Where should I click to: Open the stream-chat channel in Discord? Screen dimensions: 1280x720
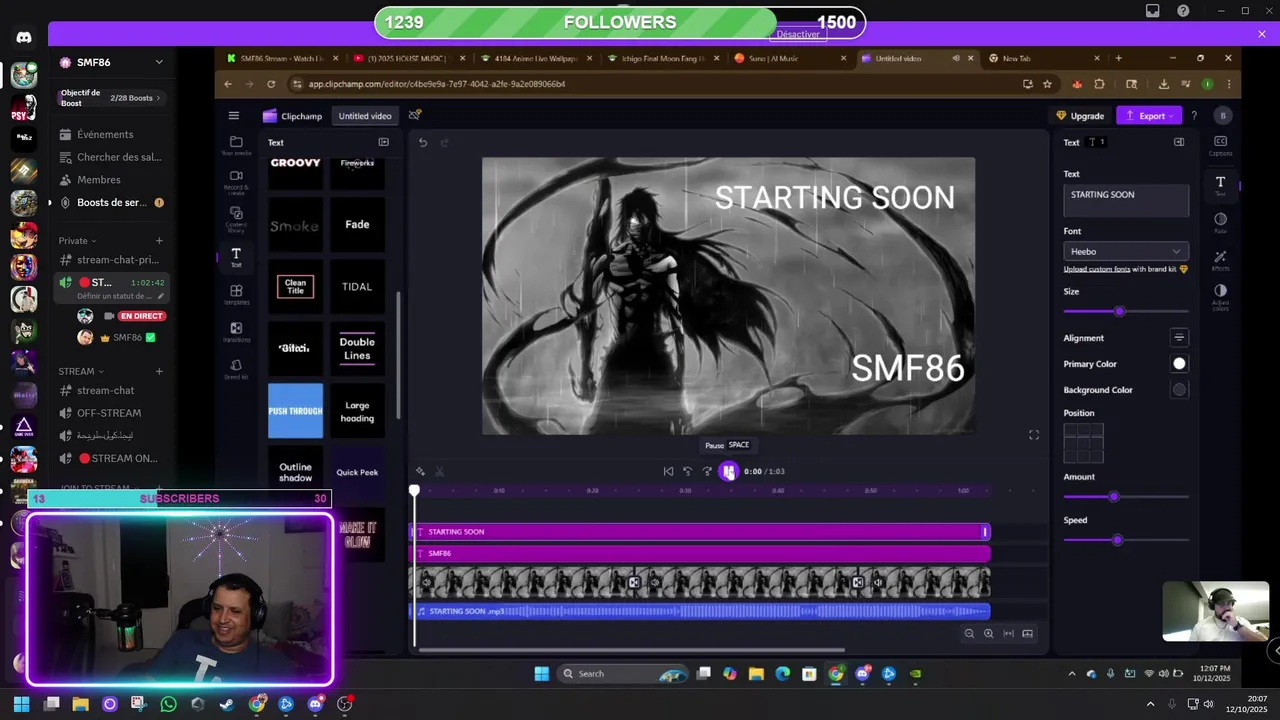[x=106, y=390]
